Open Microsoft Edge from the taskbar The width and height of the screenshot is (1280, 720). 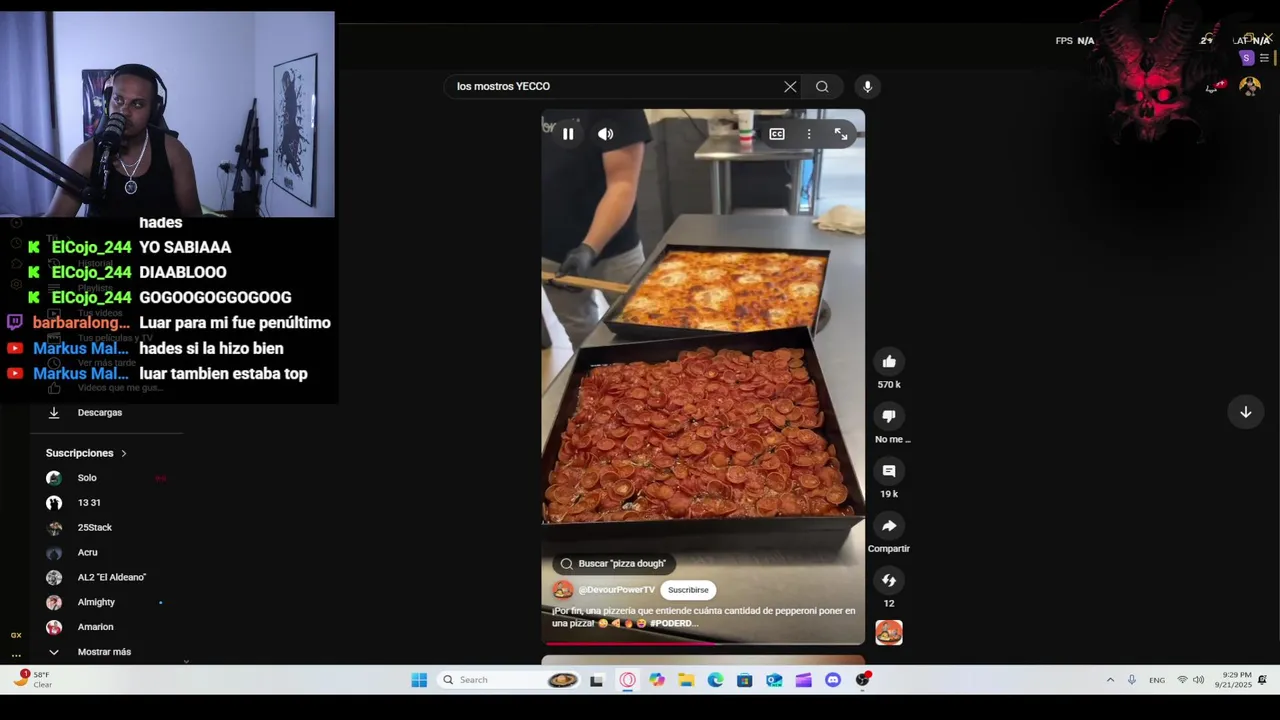point(715,680)
